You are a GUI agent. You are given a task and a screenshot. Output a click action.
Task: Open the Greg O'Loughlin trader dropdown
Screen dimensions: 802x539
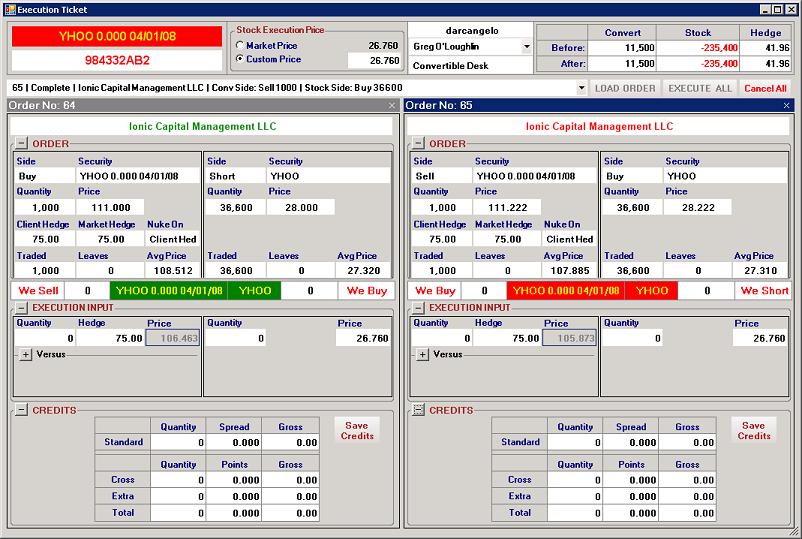click(526, 47)
